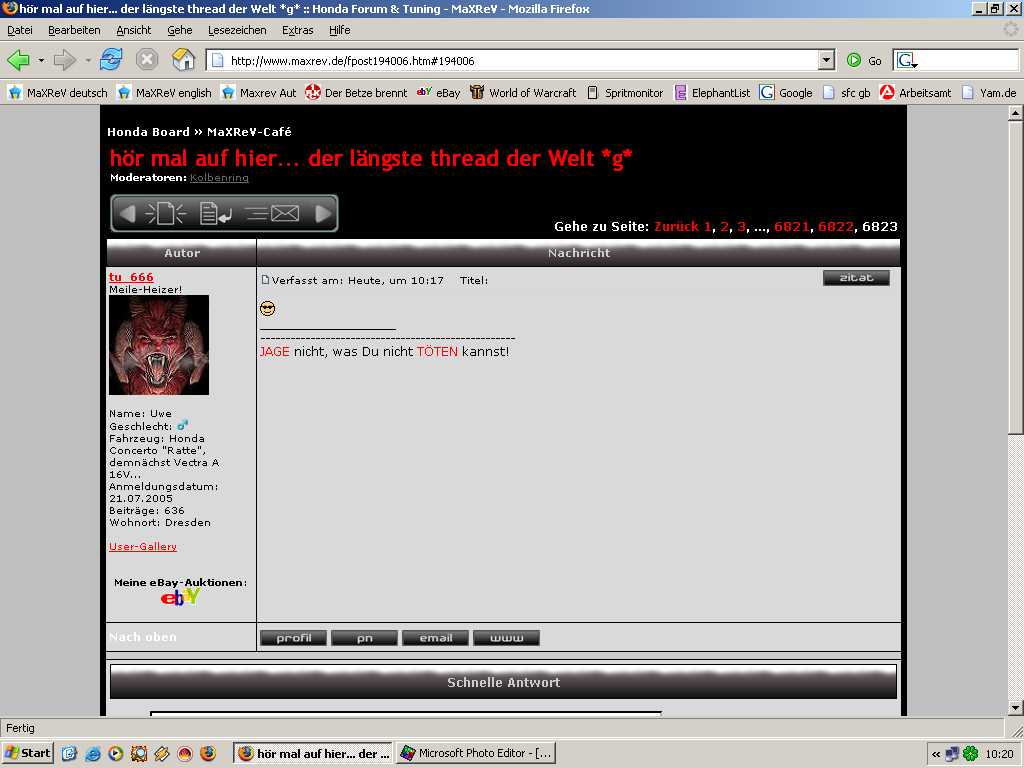Open the search engine selector dropdown
This screenshot has width=1024, height=768.
908,61
